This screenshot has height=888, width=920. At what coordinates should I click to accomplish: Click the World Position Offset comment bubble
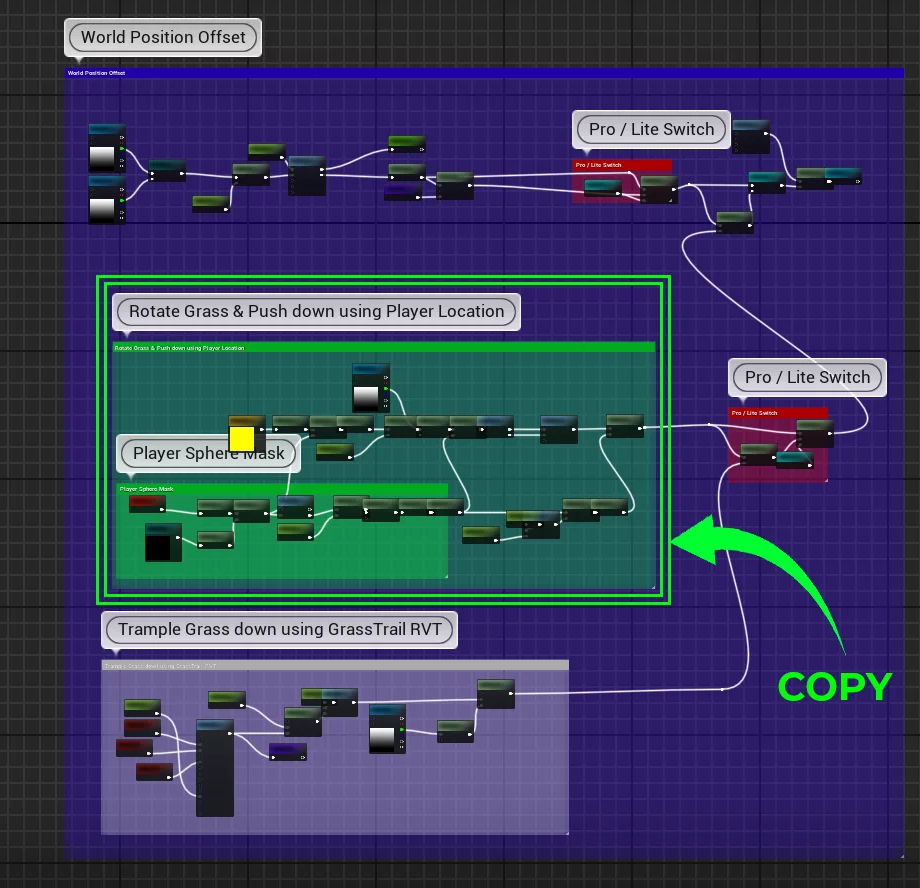click(163, 38)
